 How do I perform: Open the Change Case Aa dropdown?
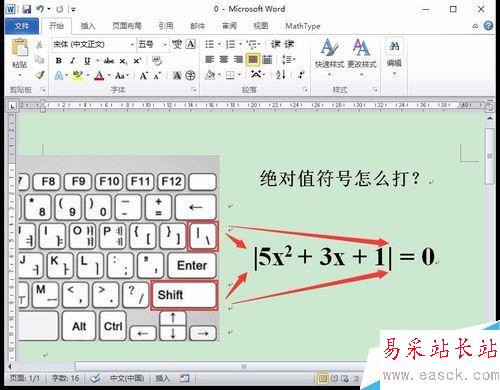(121, 76)
